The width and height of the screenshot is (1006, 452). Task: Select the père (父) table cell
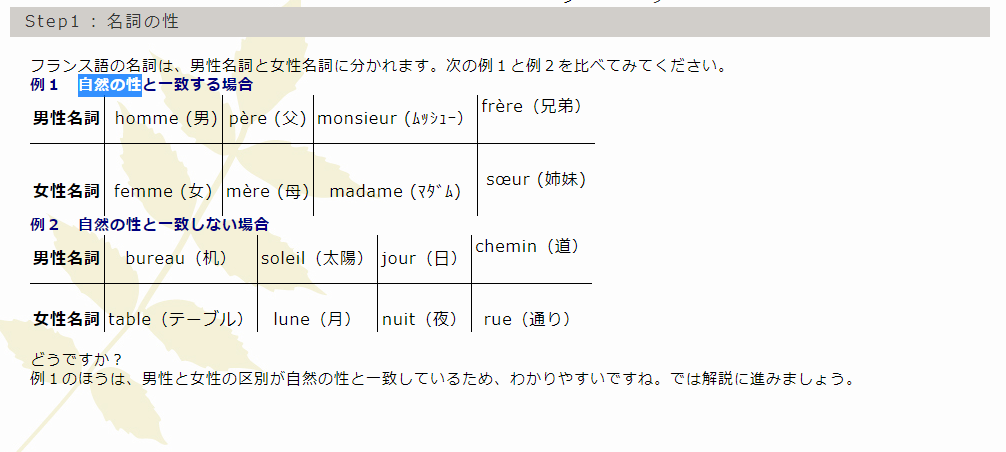click(268, 119)
